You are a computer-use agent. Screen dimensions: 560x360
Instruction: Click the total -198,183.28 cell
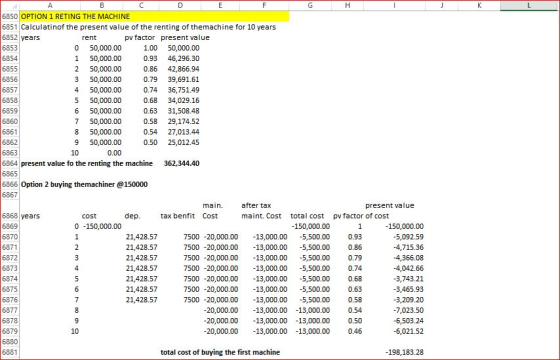point(404,352)
